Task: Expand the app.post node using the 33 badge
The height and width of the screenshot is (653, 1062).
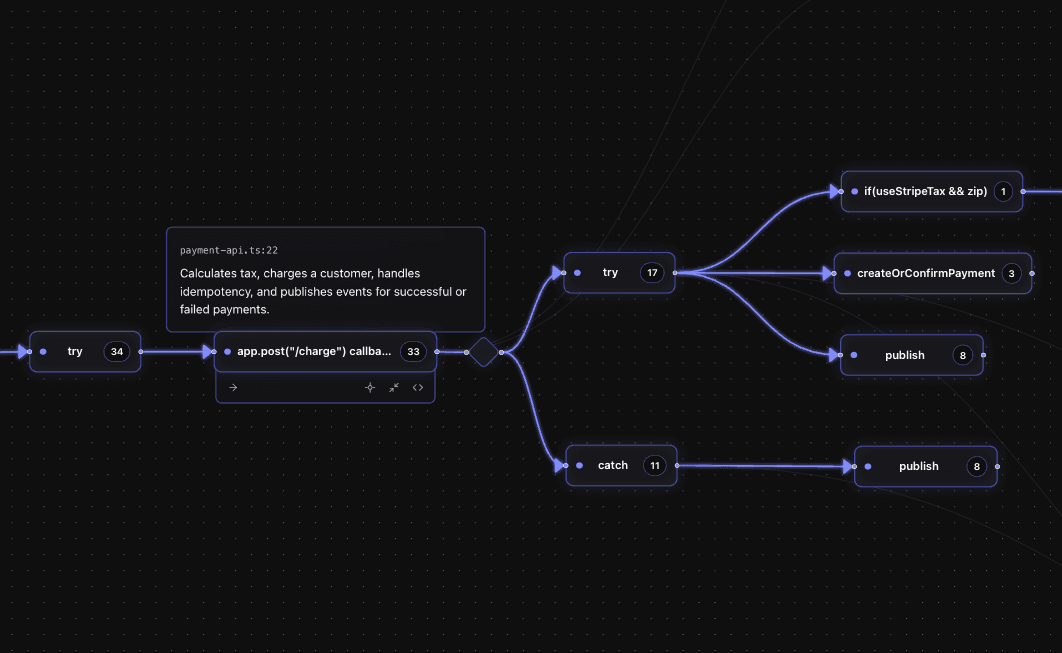Action: click(x=413, y=351)
